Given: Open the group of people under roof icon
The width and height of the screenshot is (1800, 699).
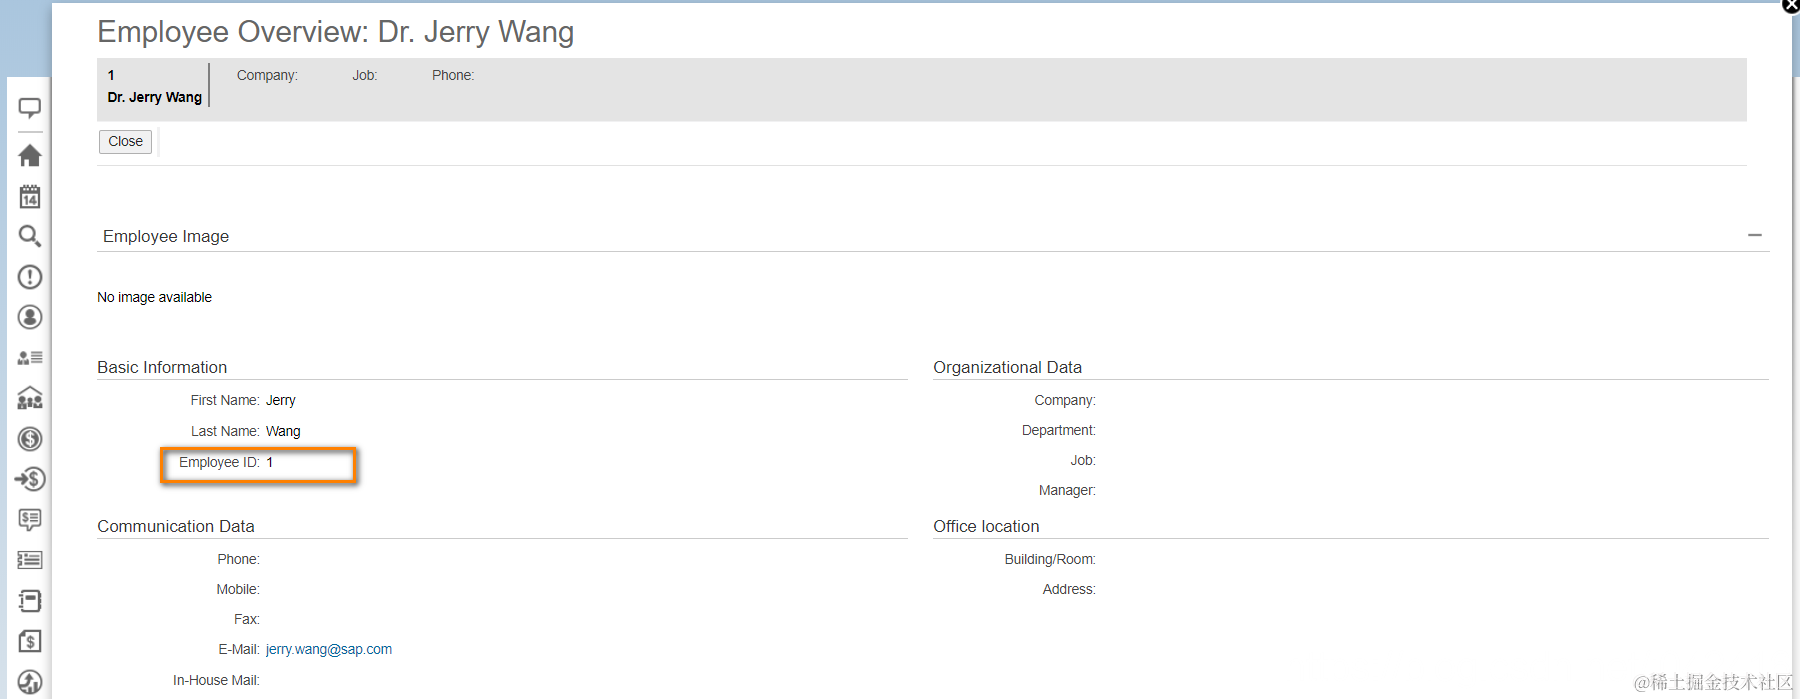Looking at the screenshot, I should [x=30, y=398].
